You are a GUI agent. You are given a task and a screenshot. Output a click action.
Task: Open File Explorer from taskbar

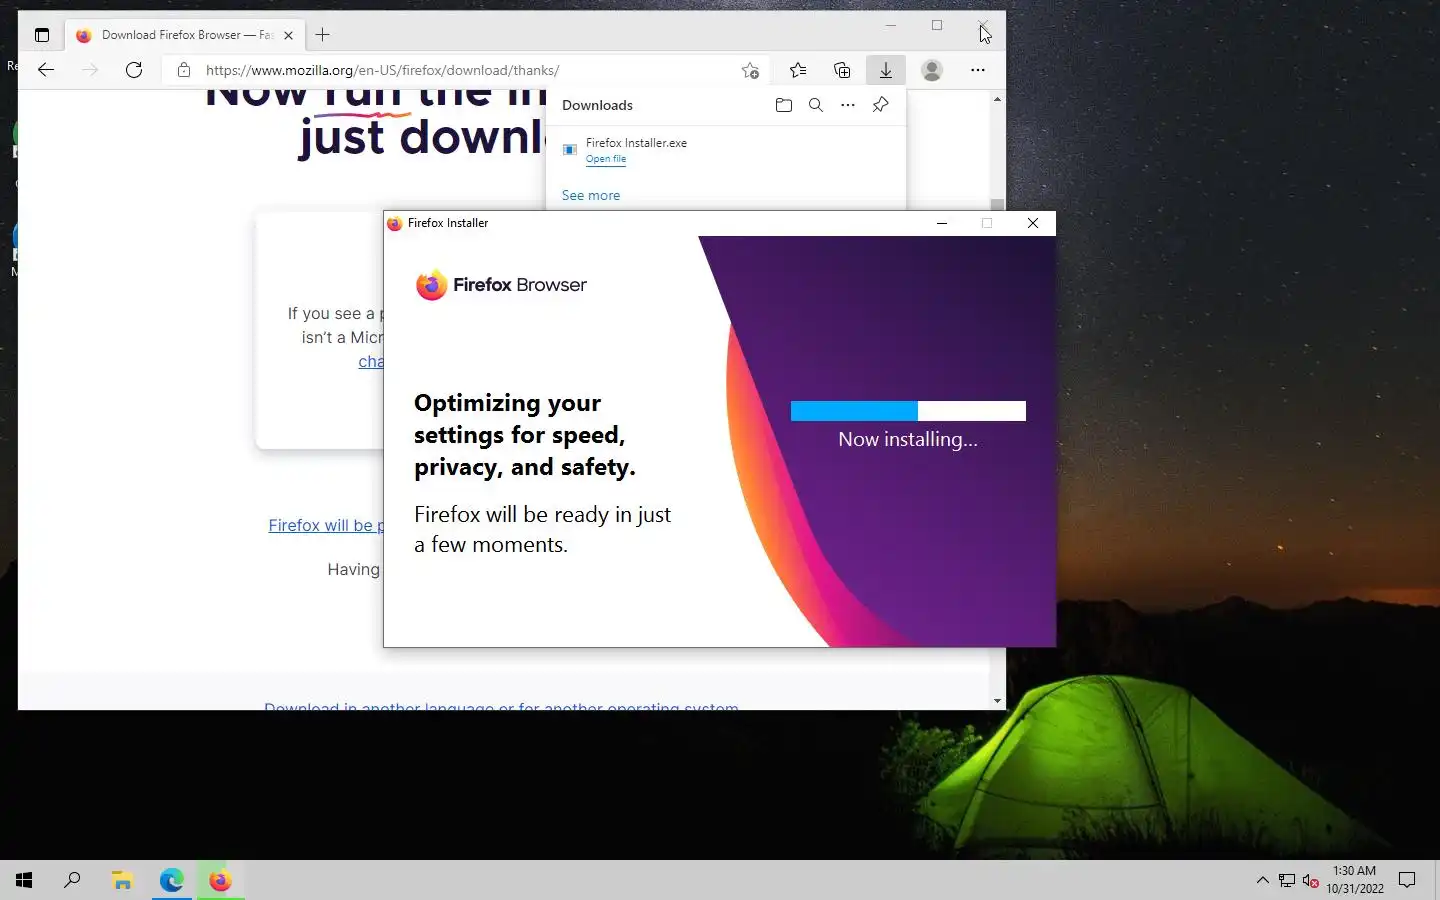point(122,880)
